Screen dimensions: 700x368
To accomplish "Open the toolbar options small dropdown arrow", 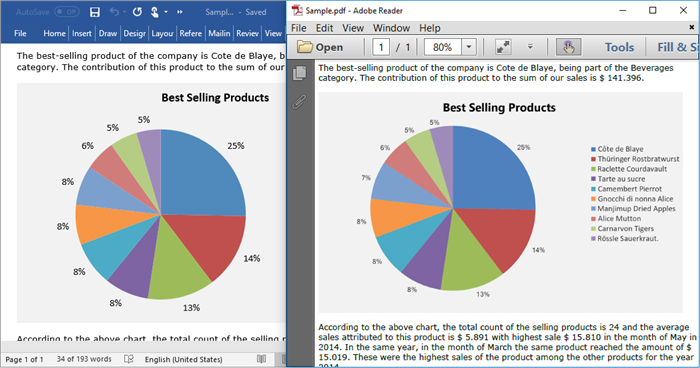I will pyautogui.click(x=530, y=46).
